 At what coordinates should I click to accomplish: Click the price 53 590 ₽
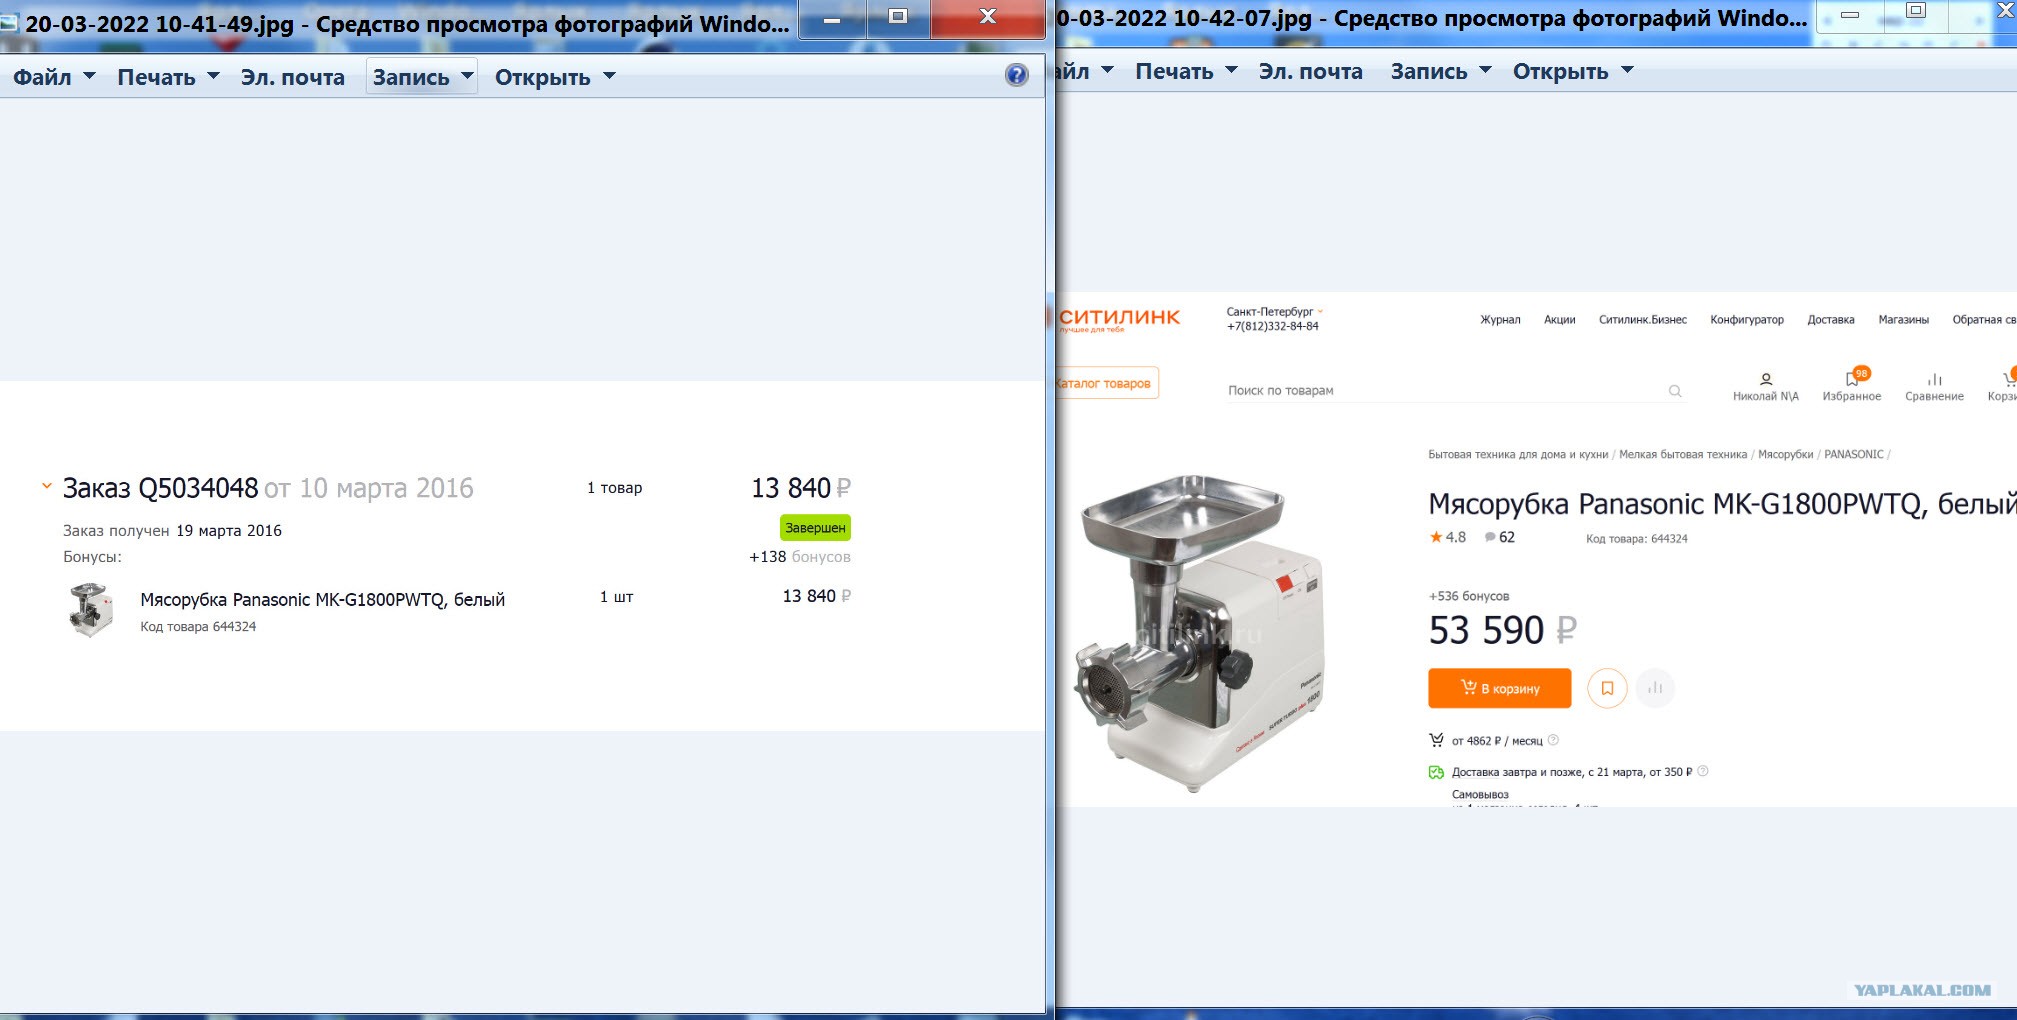[x=1502, y=630]
